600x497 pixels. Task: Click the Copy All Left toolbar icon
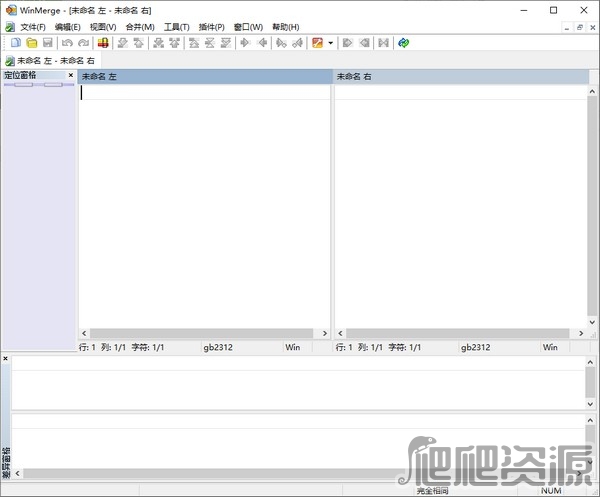coord(364,43)
